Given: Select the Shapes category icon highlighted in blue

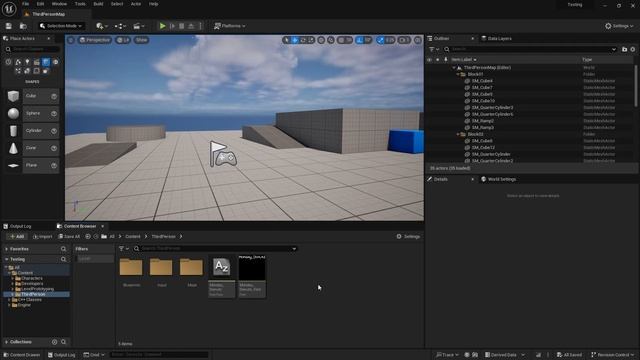Looking at the screenshot, I should [x=46, y=62].
